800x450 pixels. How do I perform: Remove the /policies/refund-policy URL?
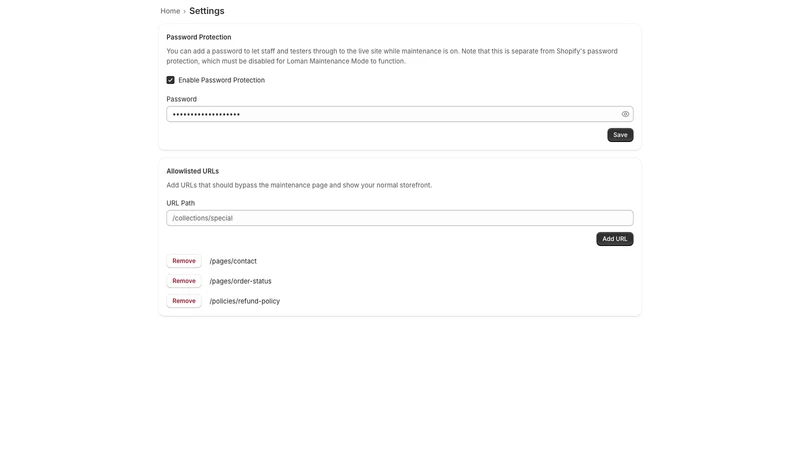tap(184, 301)
